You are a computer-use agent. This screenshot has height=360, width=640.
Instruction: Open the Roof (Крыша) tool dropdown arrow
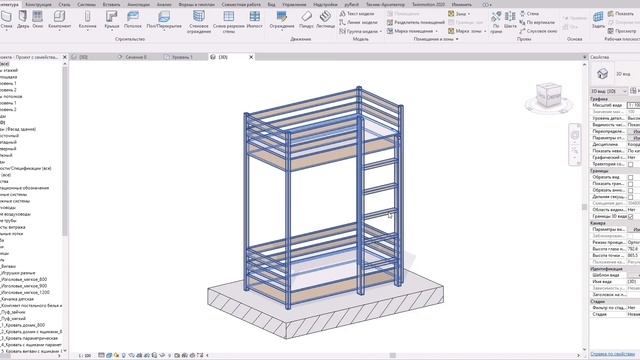[x=111, y=30]
